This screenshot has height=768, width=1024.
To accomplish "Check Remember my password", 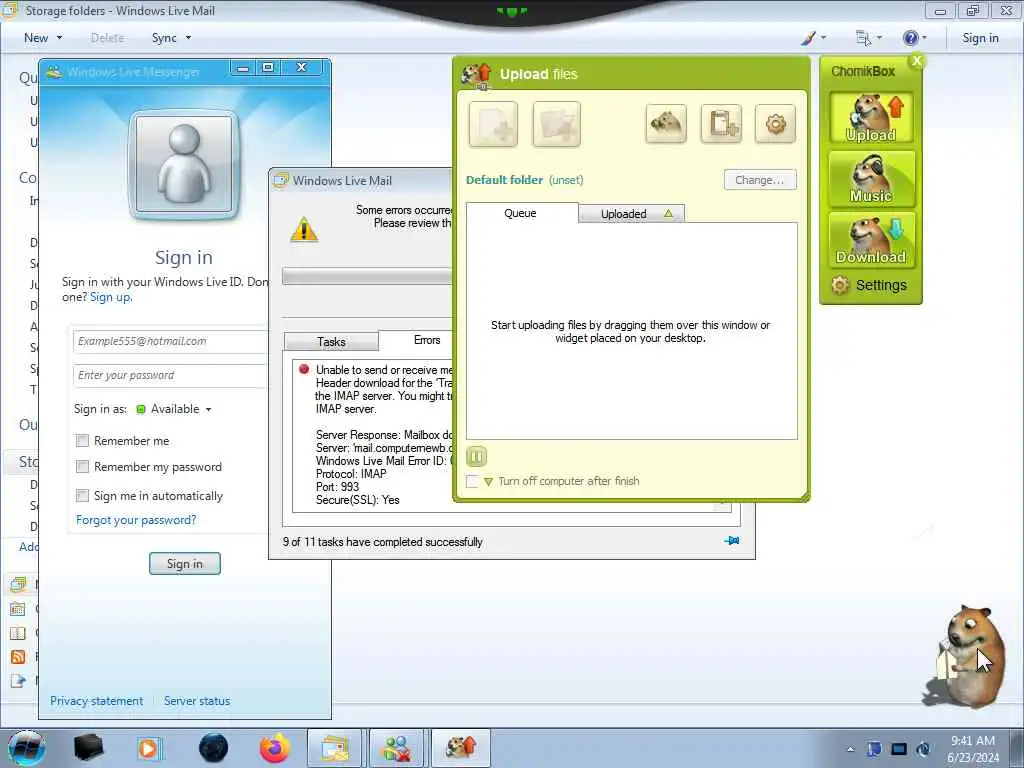I will pyautogui.click(x=82, y=467).
